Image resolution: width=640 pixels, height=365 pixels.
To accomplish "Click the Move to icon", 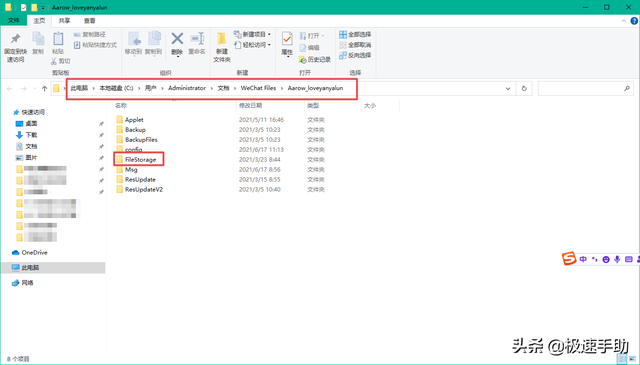I will click(x=134, y=39).
